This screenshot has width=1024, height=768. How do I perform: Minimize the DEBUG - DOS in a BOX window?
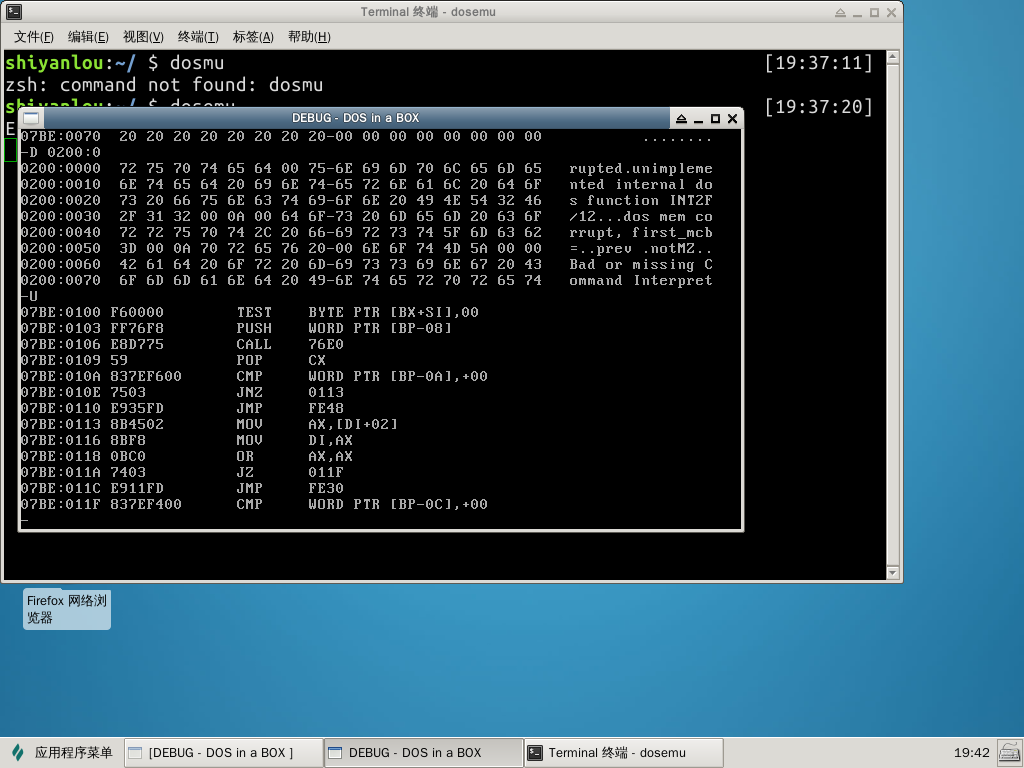pyautogui.click(x=698, y=118)
